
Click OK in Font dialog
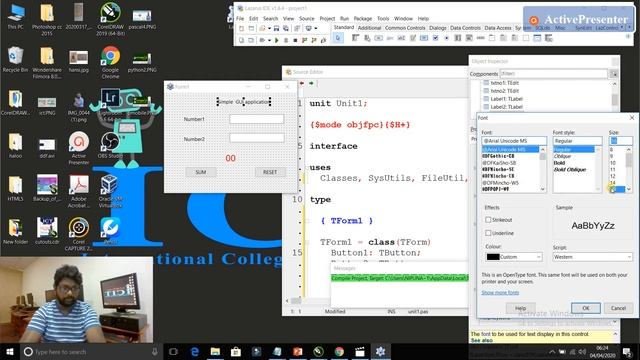586,308
